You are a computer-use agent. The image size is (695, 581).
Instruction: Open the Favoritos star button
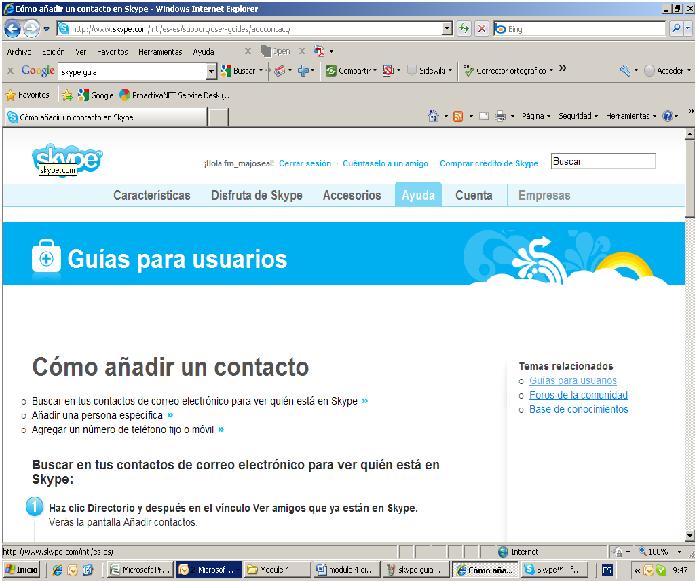(27, 95)
